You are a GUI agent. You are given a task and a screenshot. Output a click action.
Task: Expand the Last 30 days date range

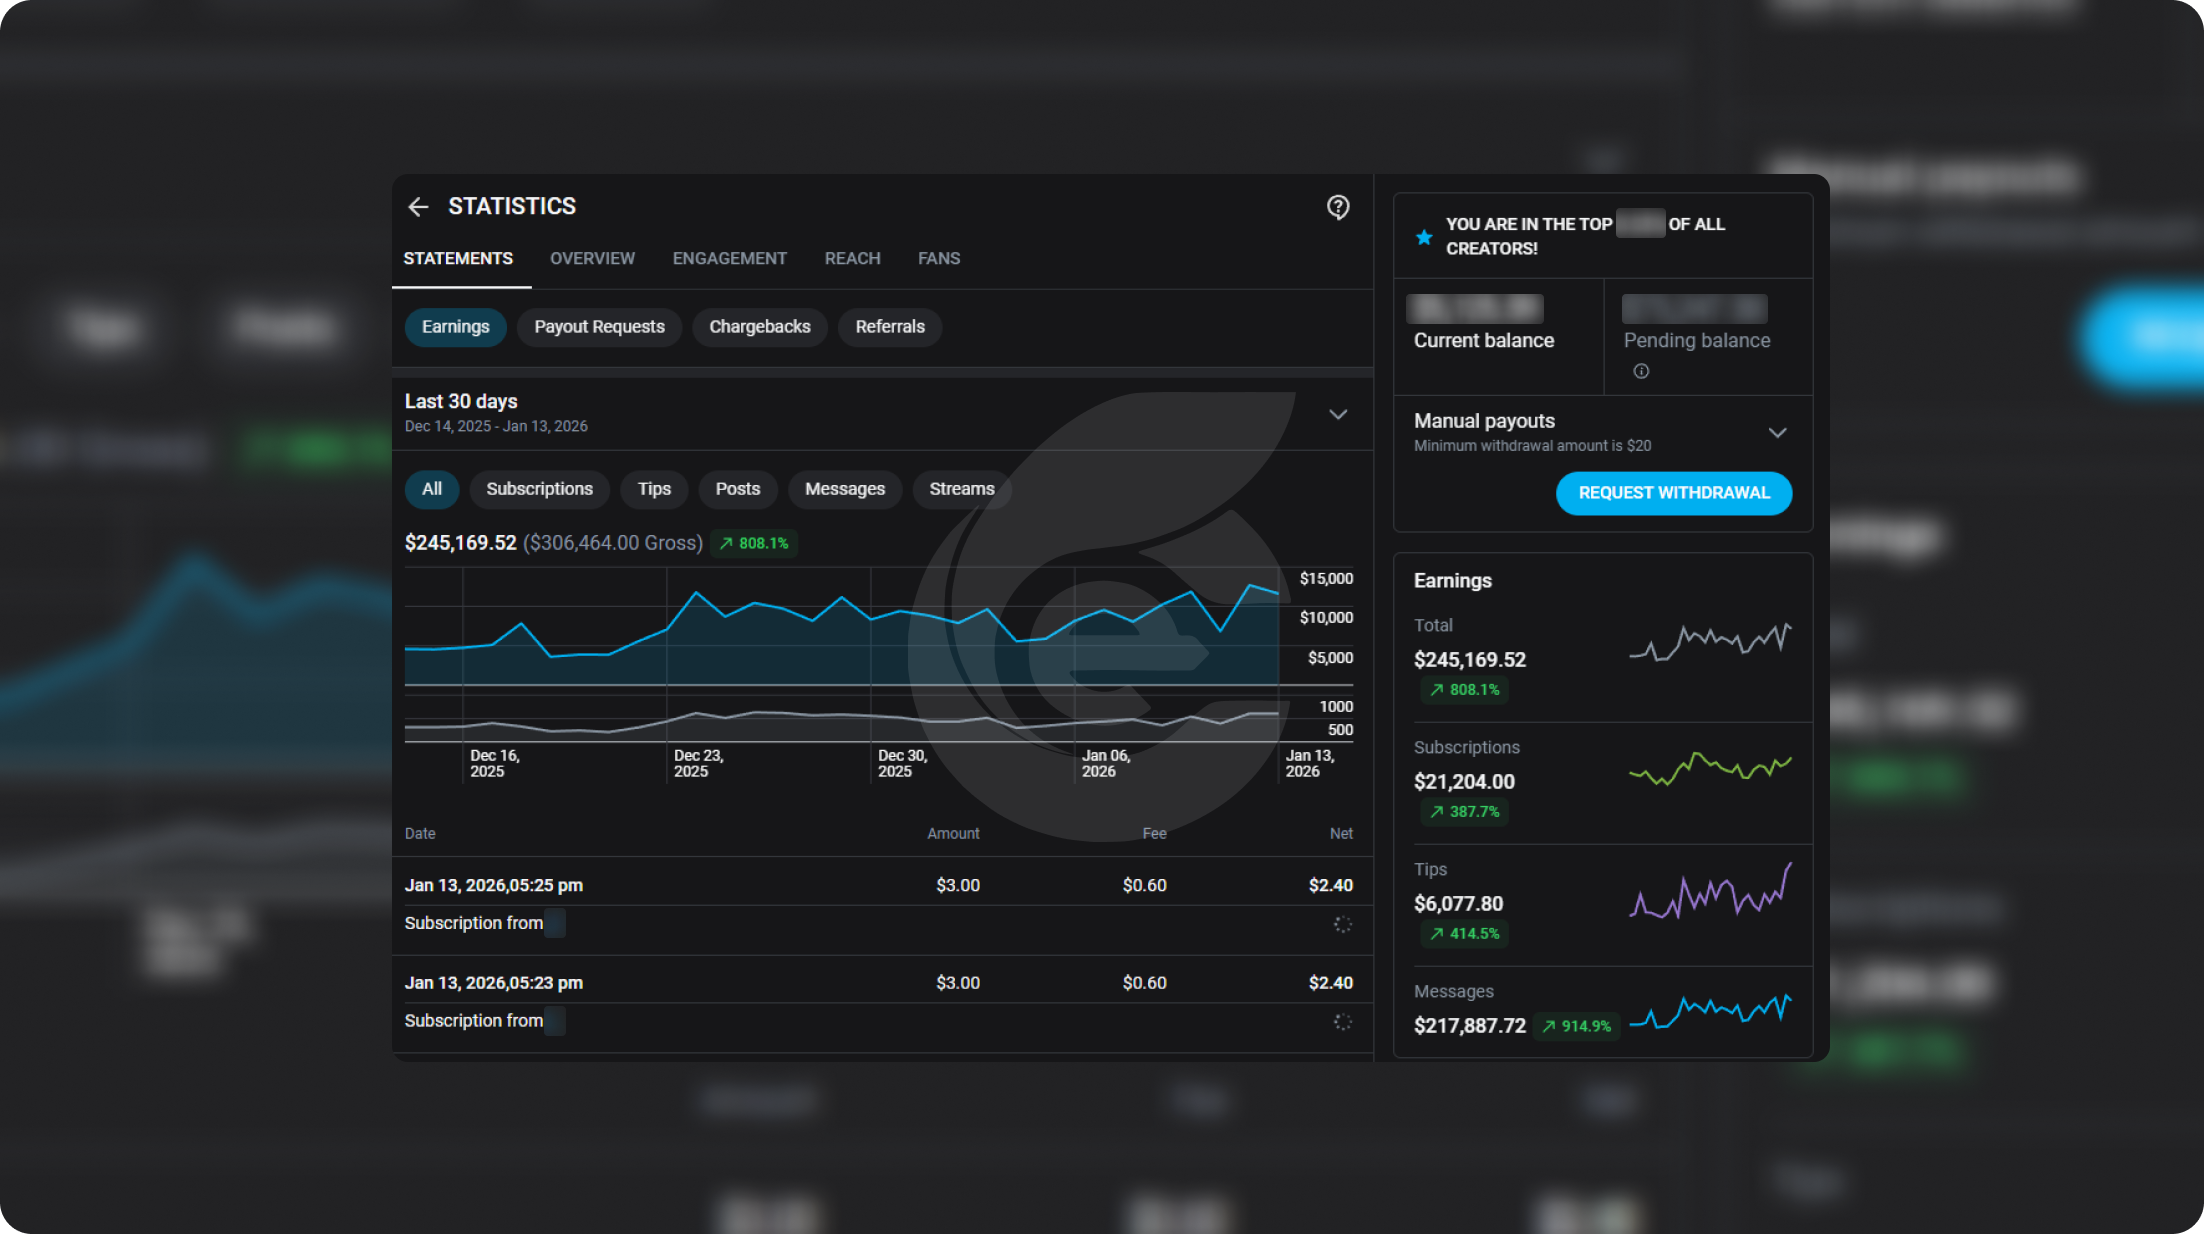[1337, 414]
